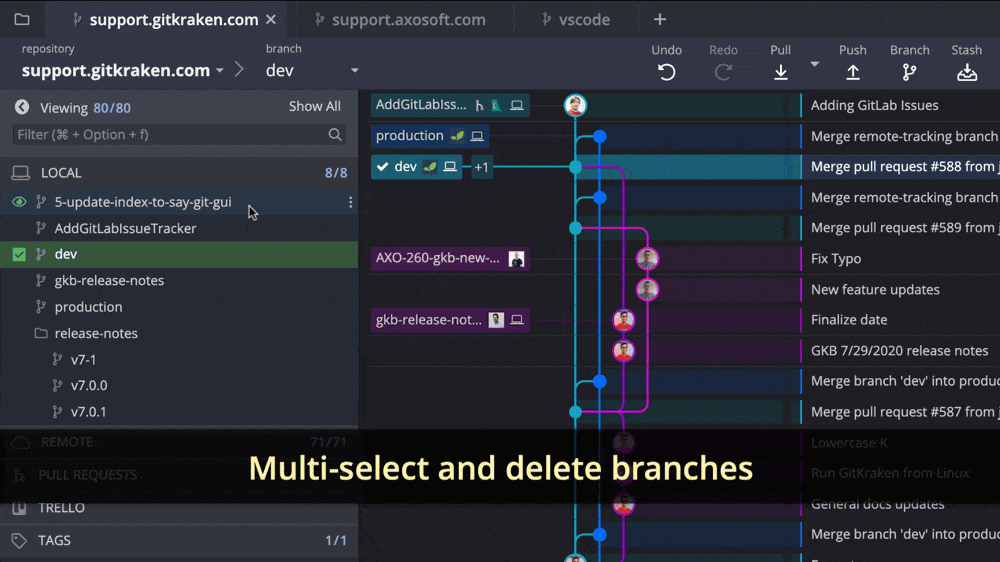
Task: Select commit 'Merge pull request #588'
Action: [905, 166]
